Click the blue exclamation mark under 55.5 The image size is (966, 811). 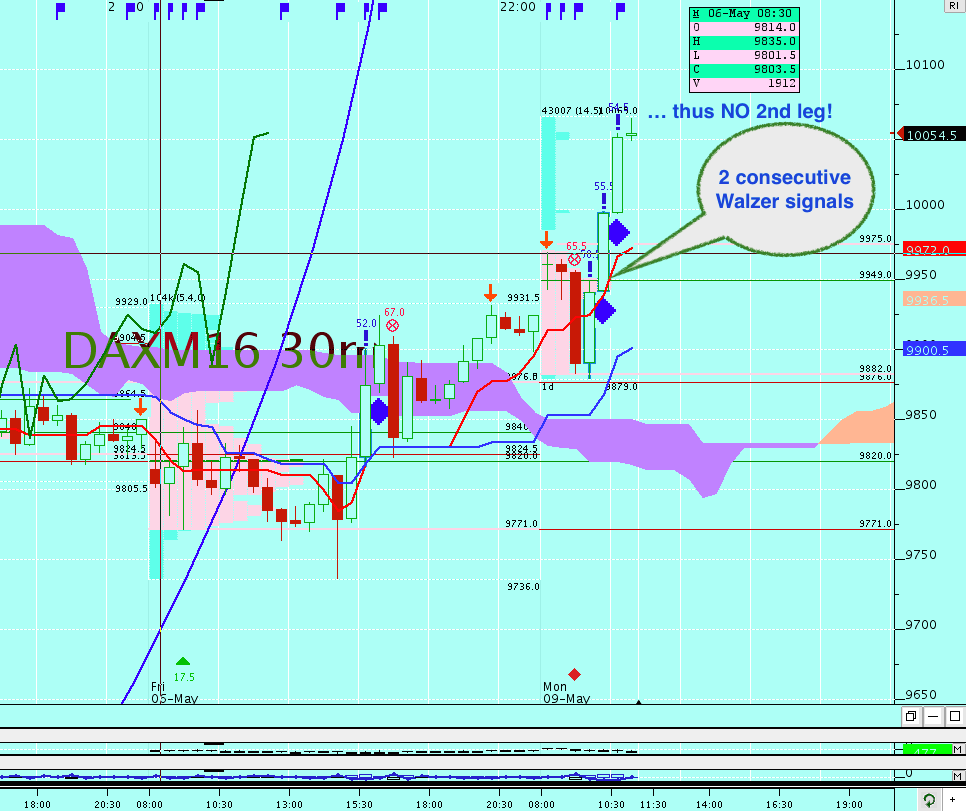604,202
